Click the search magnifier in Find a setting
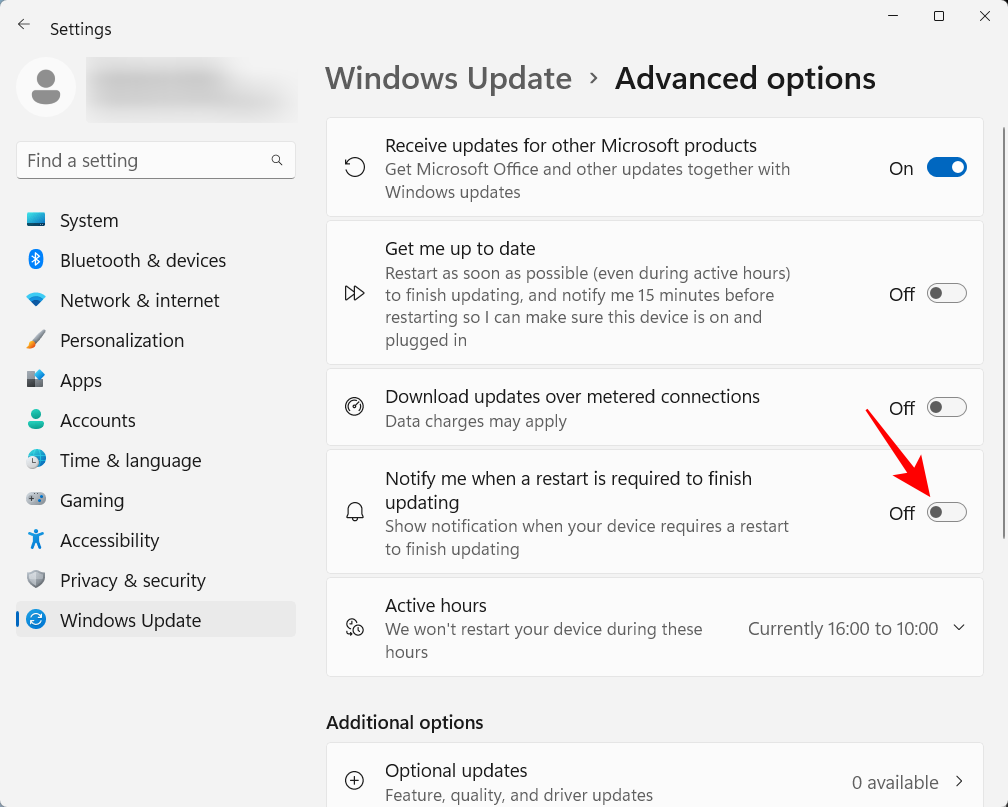The height and width of the screenshot is (807, 1008). pyautogui.click(x=277, y=160)
